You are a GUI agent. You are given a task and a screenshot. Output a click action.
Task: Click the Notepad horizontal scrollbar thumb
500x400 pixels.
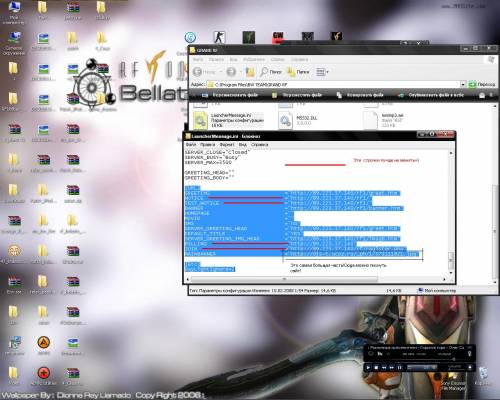284,279
